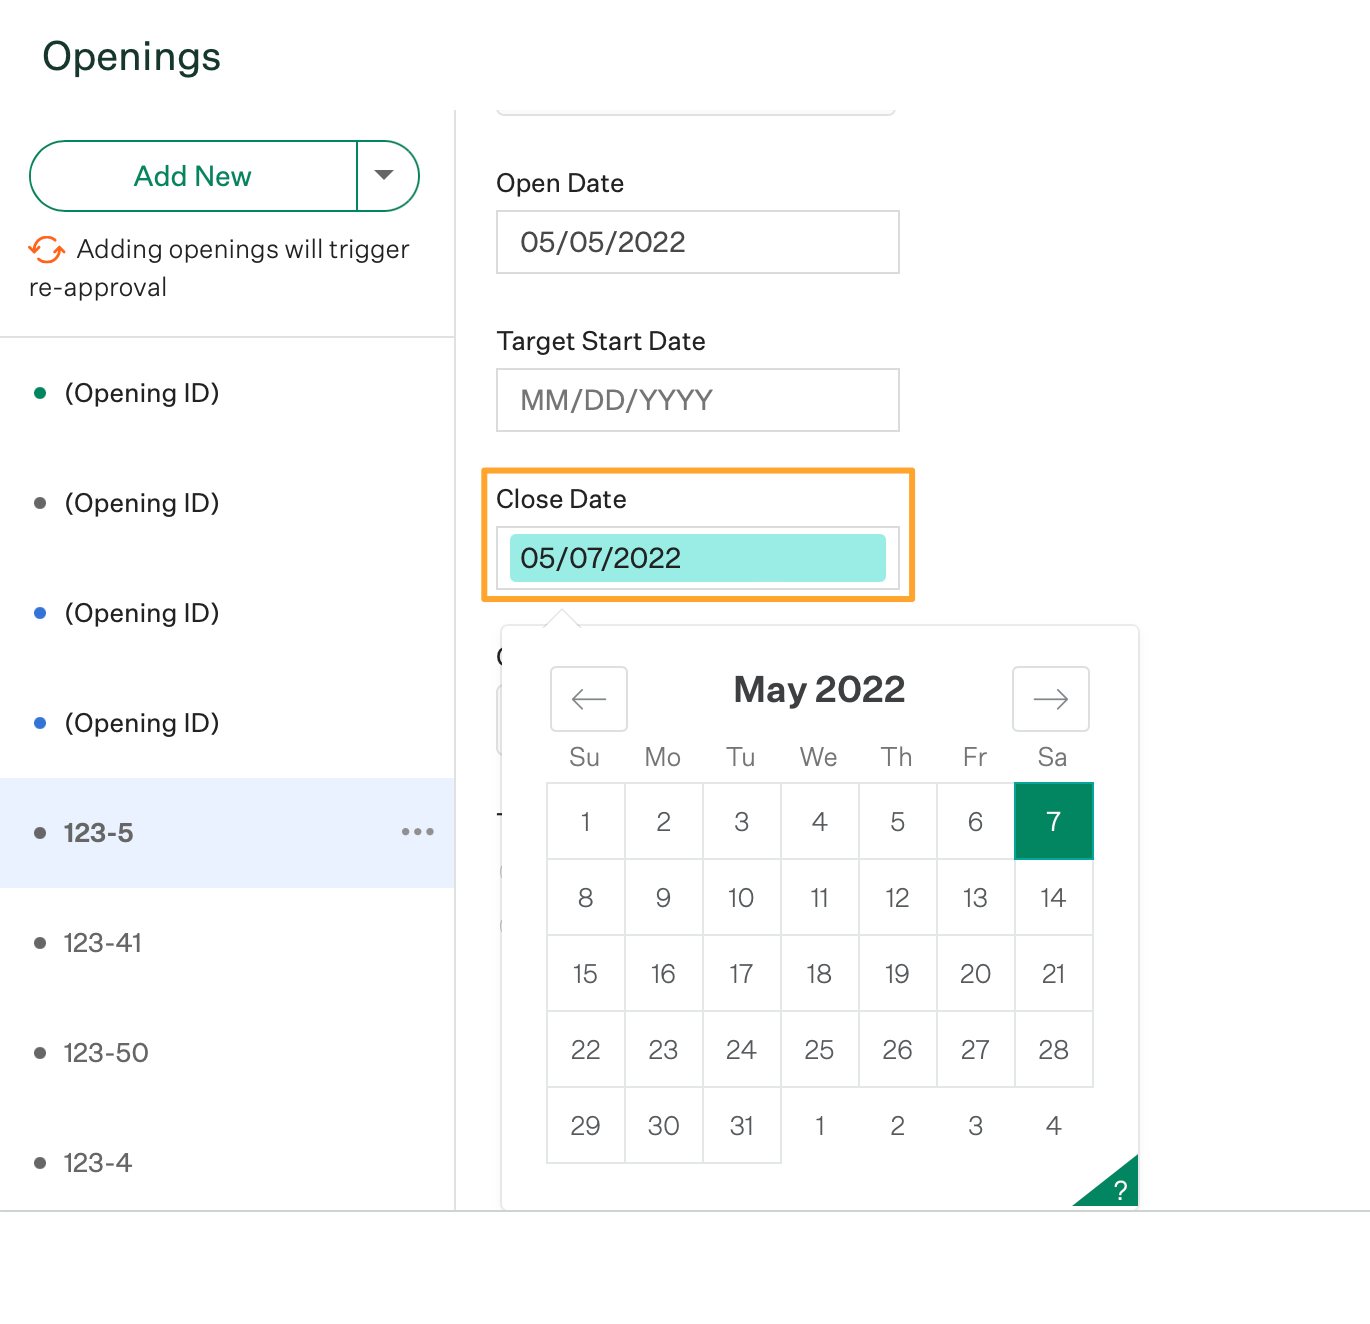Go to next month with right arrow
The height and width of the screenshot is (1324, 1370).
pos(1050,699)
